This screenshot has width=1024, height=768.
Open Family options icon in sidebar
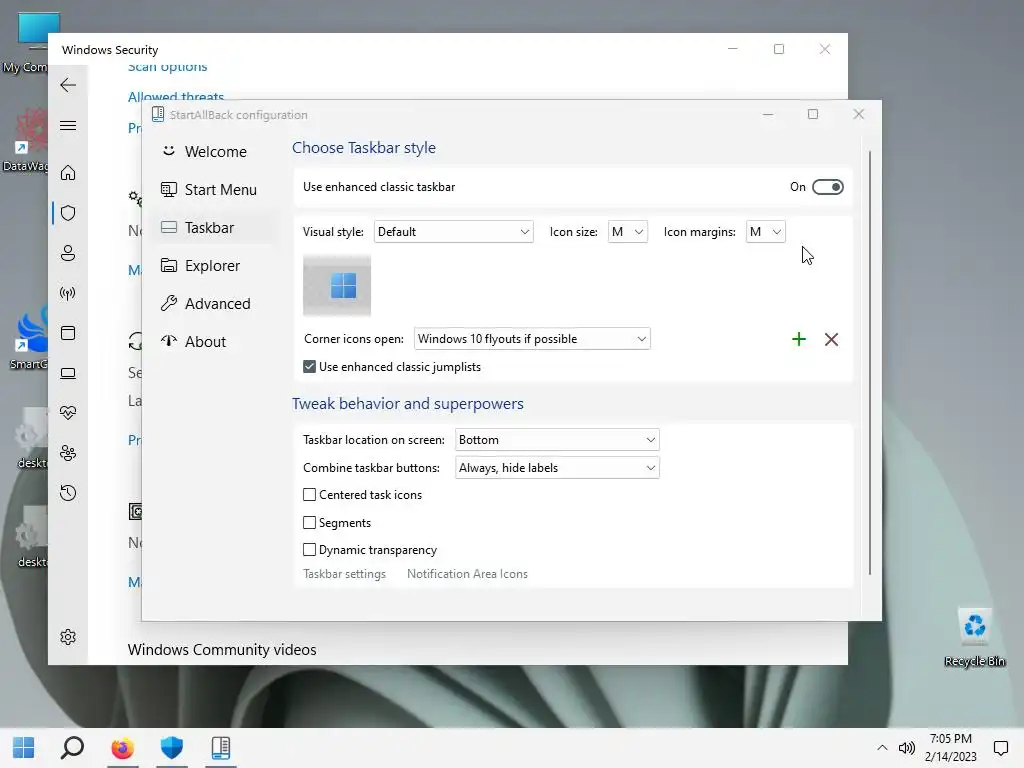68,453
